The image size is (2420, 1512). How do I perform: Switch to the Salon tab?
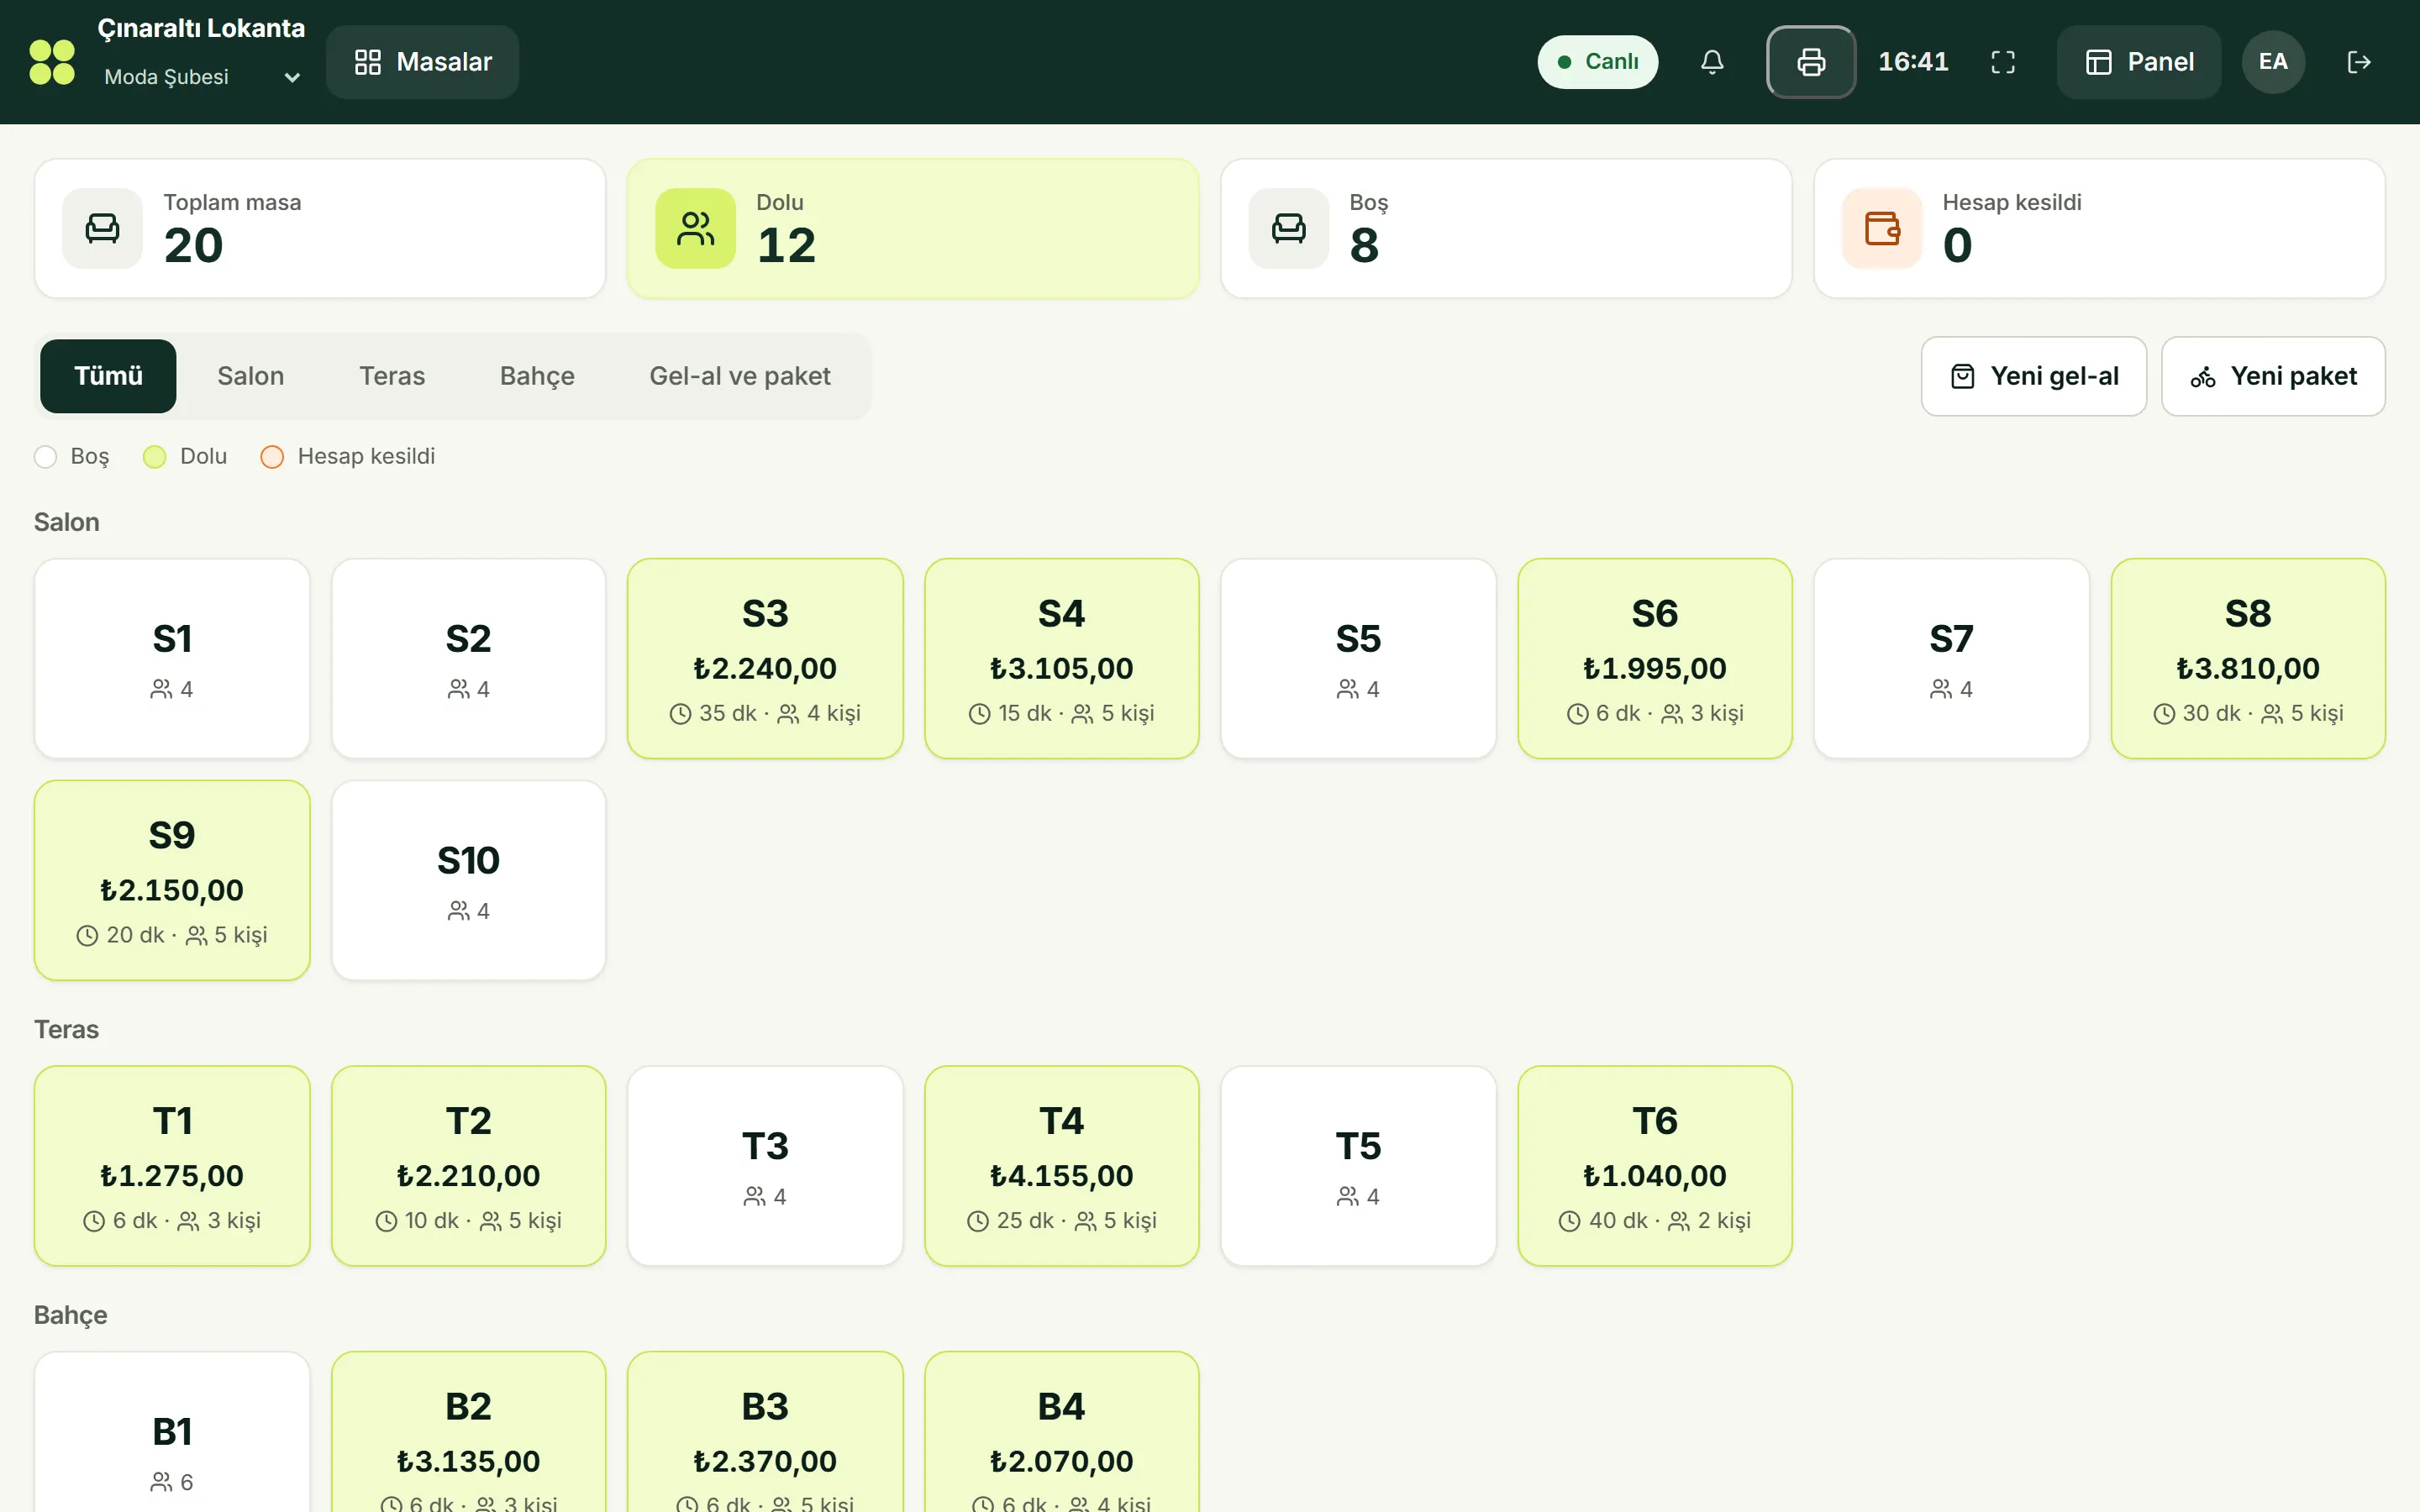tap(250, 376)
